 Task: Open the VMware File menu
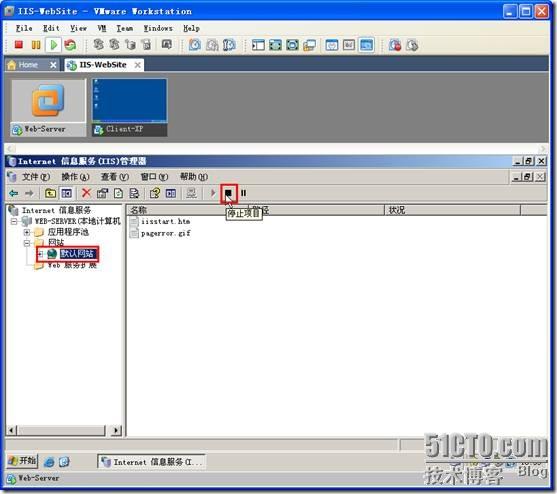point(24,28)
